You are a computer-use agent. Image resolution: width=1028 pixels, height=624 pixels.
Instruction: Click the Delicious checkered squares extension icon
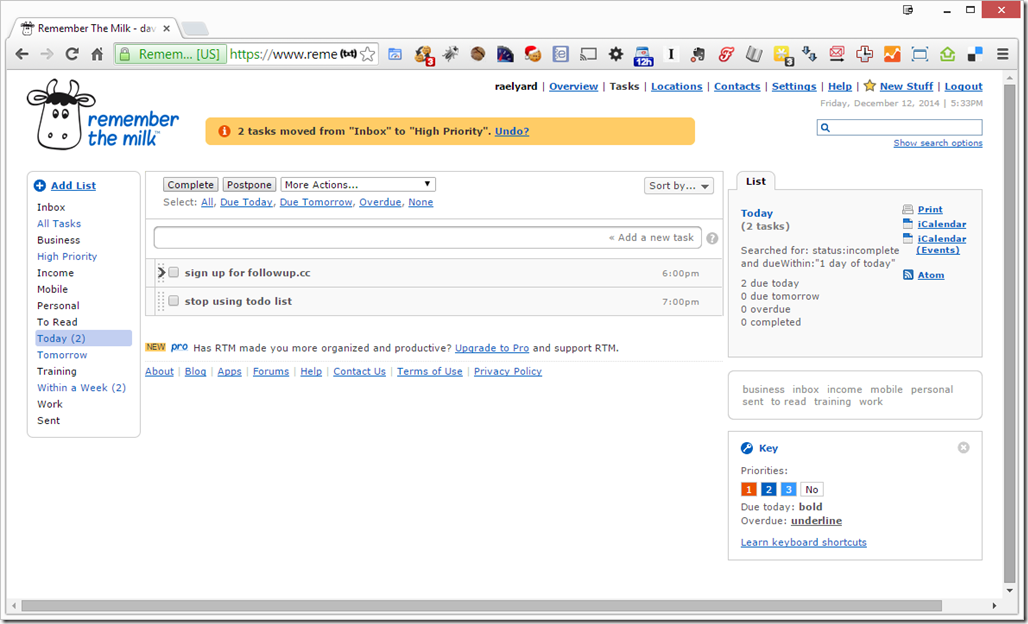pyautogui.click(x=975, y=54)
